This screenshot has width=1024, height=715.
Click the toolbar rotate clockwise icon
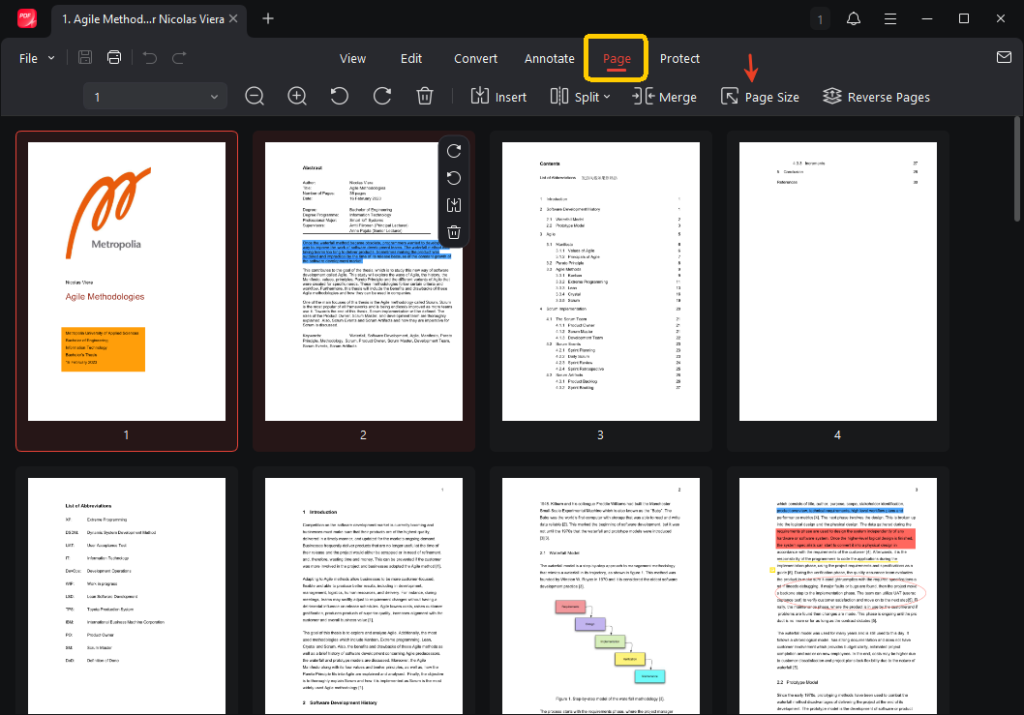click(x=382, y=96)
